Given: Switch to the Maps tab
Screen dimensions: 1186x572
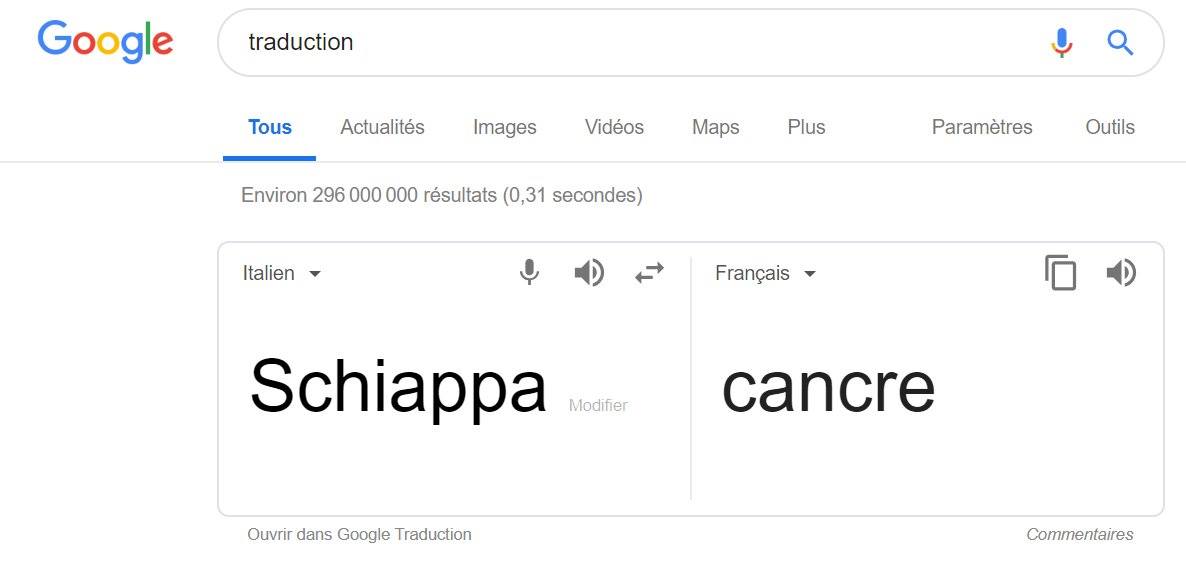Looking at the screenshot, I should [716, 127].
